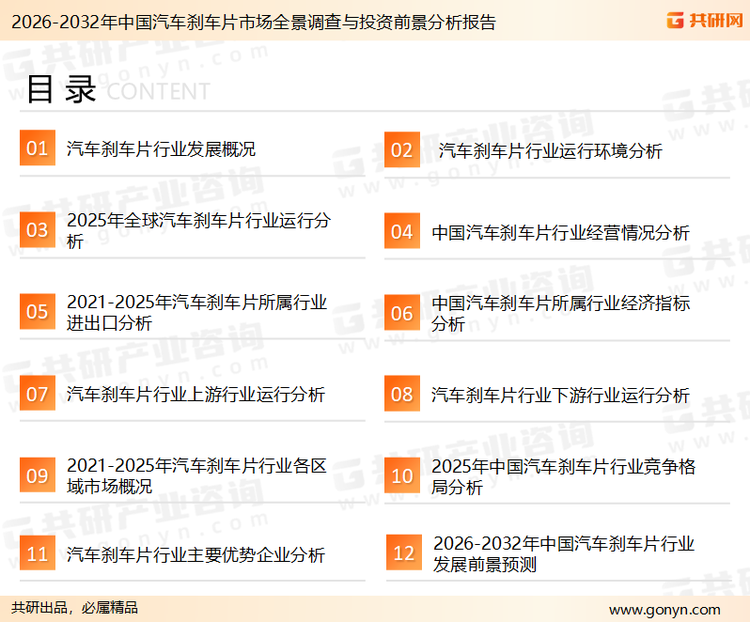Click the orange 10 number badge
This screenshot has height=622, width=750.
pyautogui.click(x=402, y=476)
